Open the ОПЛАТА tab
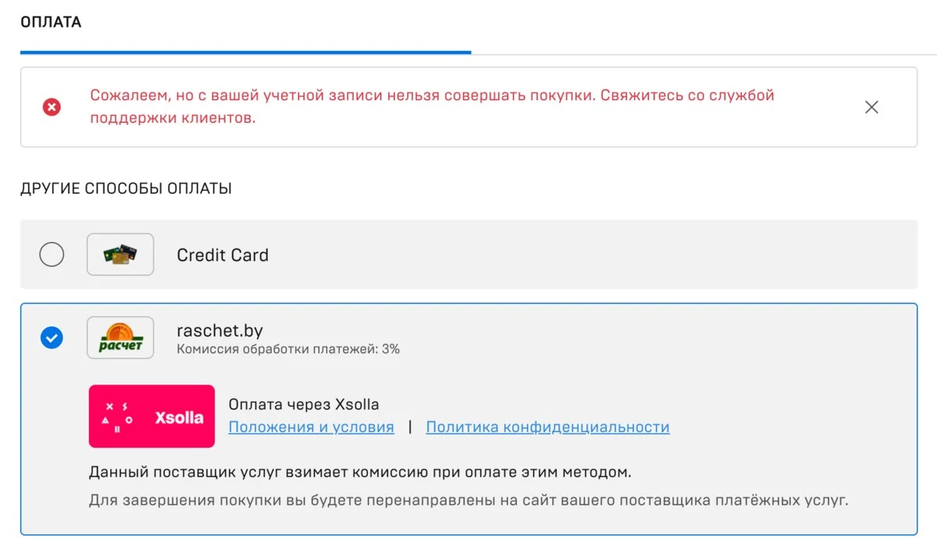The height and width of the screenshot is (547, 937). pyautogui.click(x=51, y=22)
